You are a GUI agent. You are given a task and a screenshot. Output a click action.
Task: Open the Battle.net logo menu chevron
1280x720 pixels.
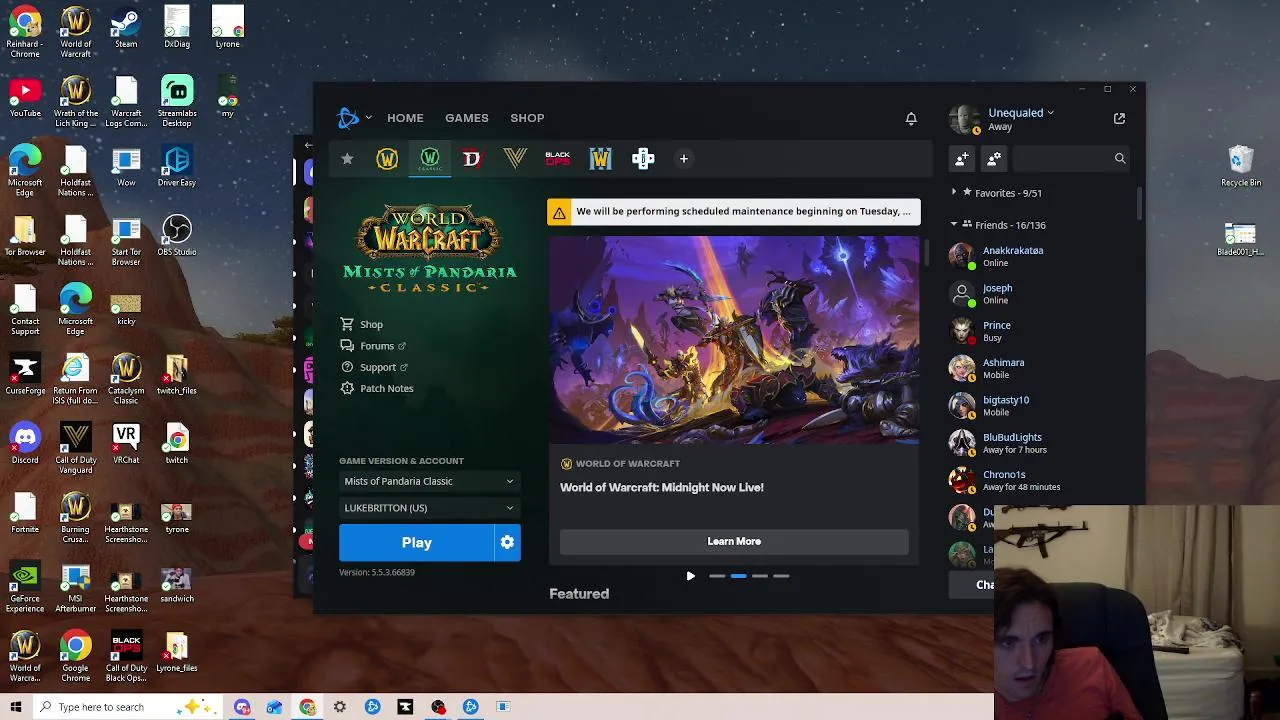click(x=368, y=118)
